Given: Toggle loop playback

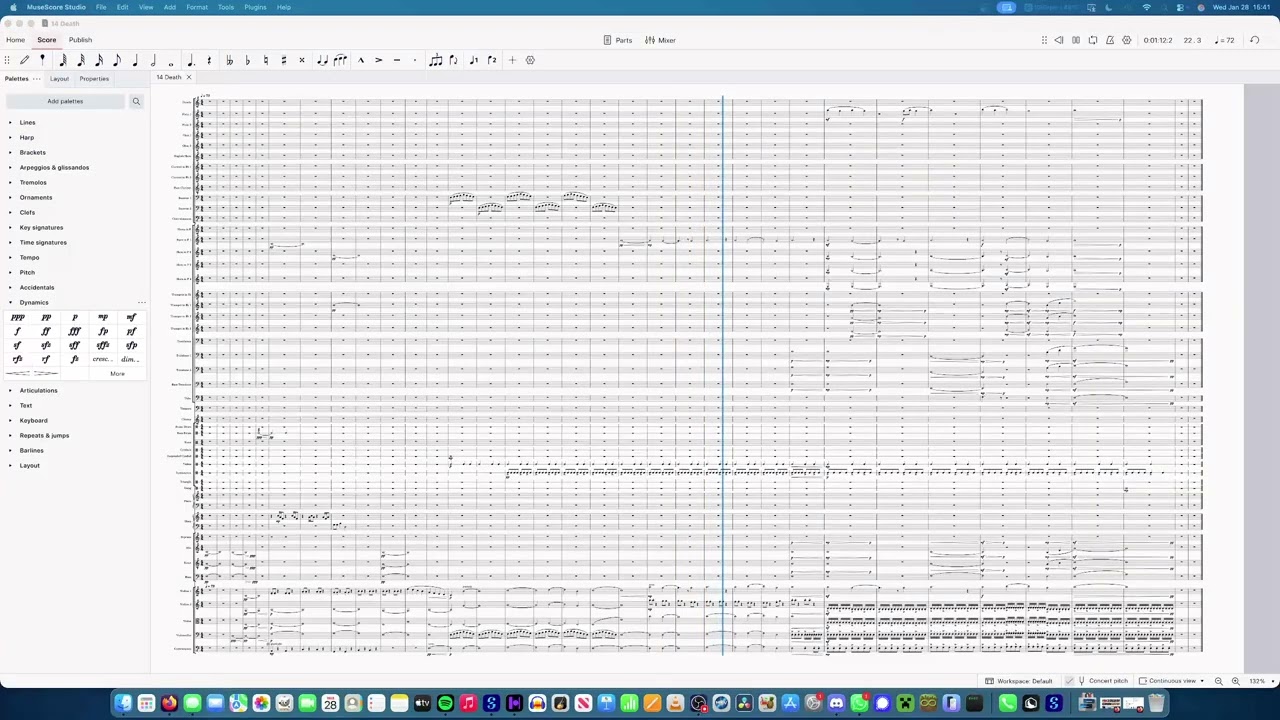Looking at the screenshot, I should coord(1093,40).
